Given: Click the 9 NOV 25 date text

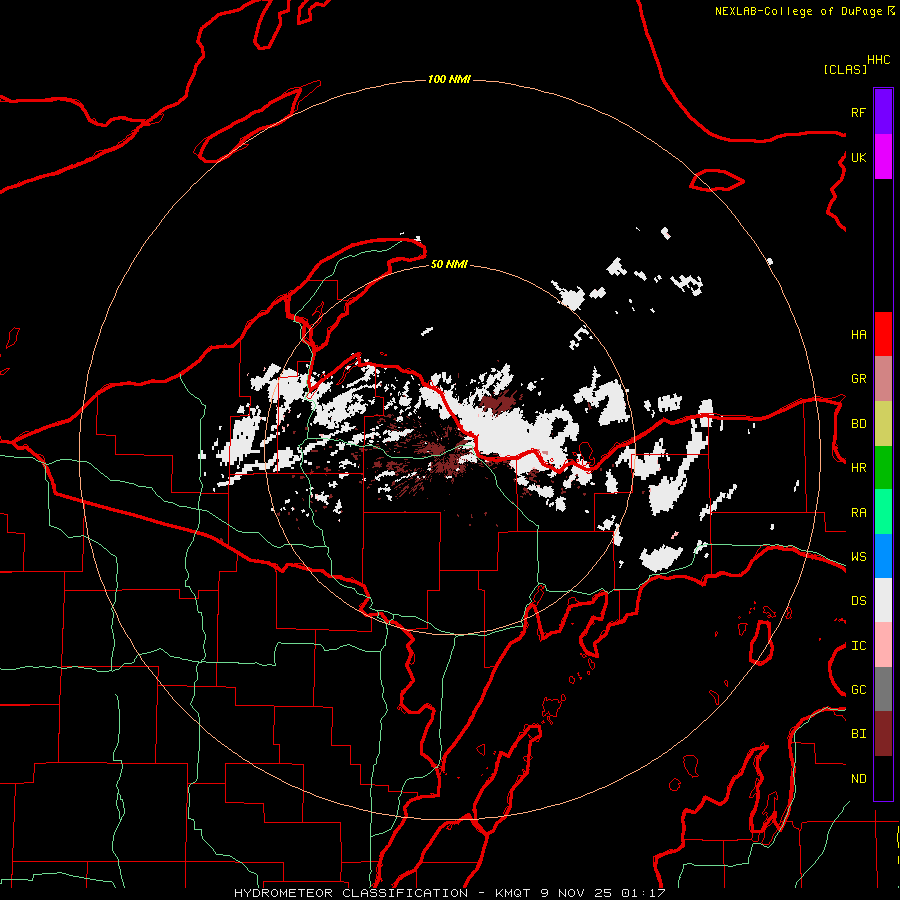Looking at the screenshot, I should coord(577,893).
